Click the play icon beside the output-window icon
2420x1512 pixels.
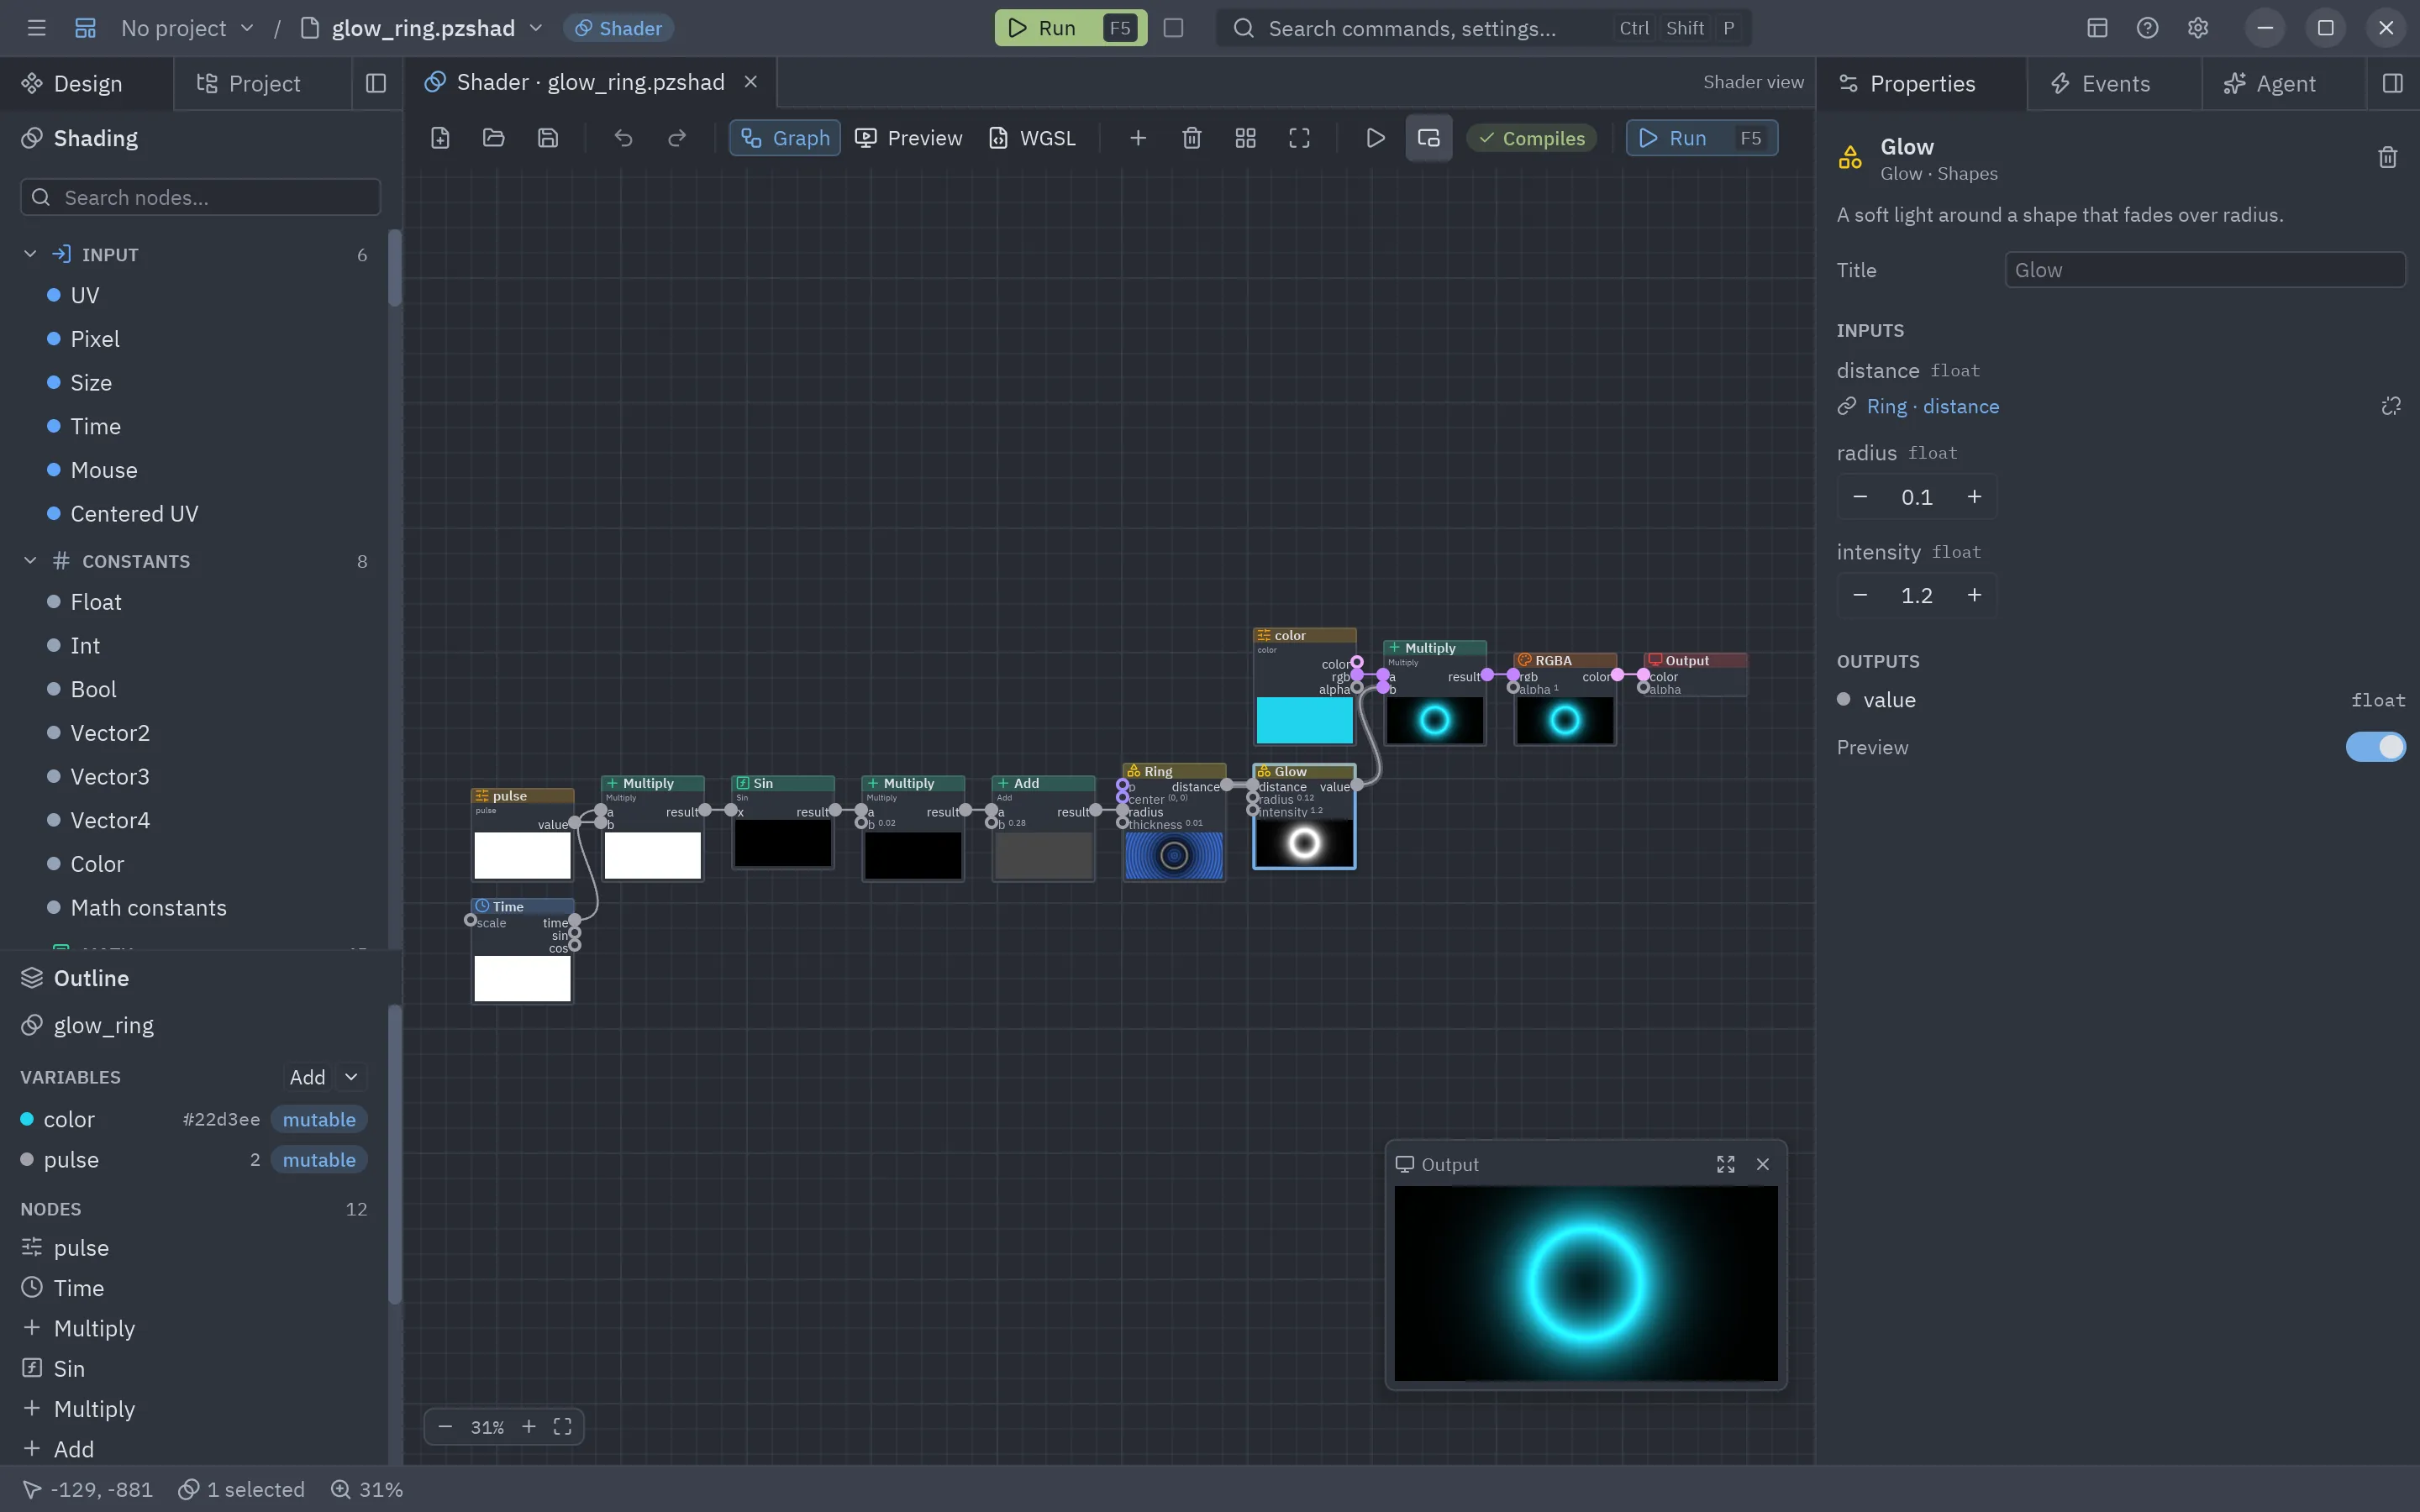(1376, 138)
